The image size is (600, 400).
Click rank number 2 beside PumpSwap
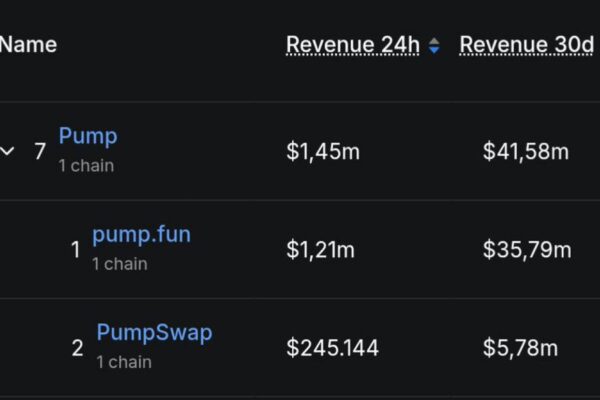77,348
